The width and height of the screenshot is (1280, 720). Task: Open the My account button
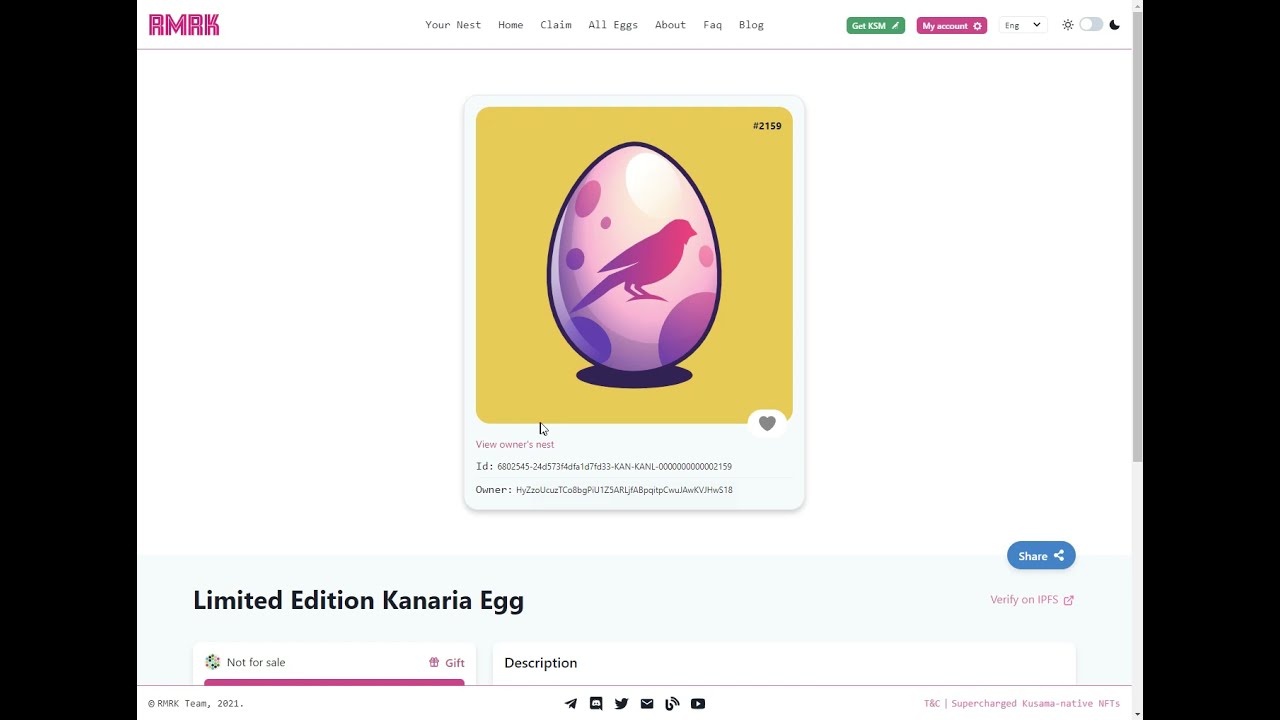tap(951, 26)
